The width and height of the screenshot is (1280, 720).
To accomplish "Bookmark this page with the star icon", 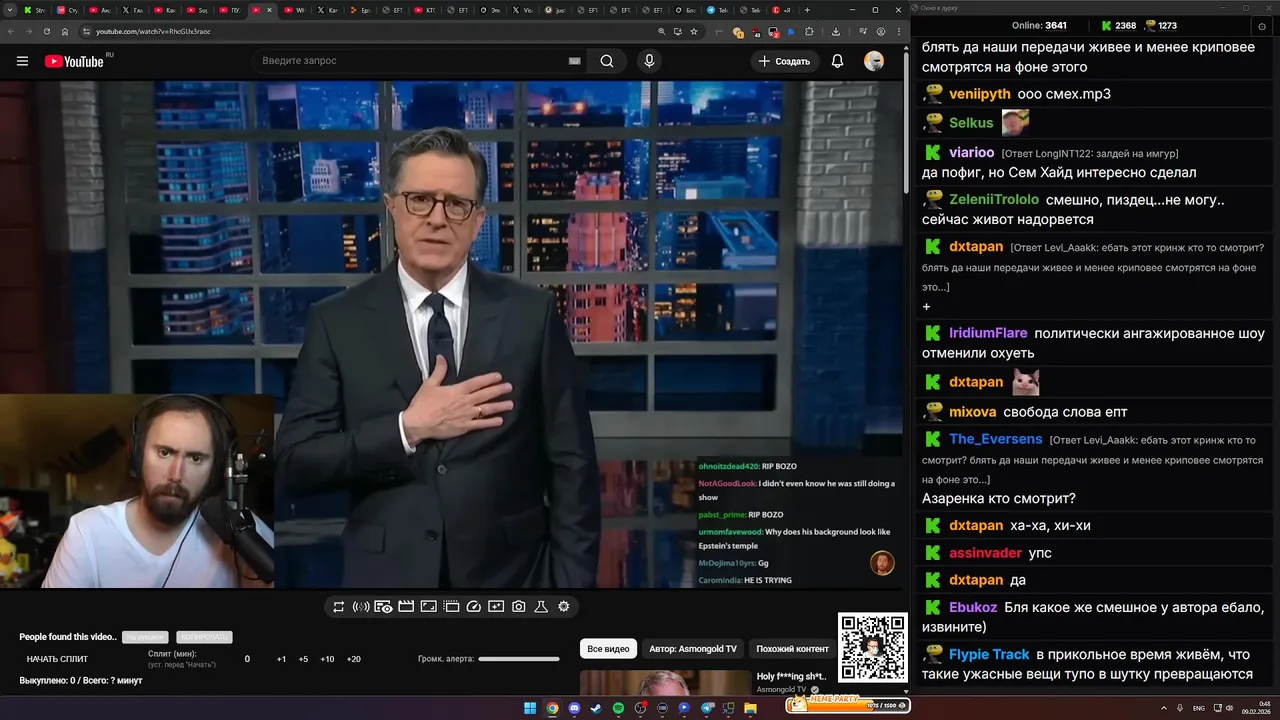I will click(694, 31).
